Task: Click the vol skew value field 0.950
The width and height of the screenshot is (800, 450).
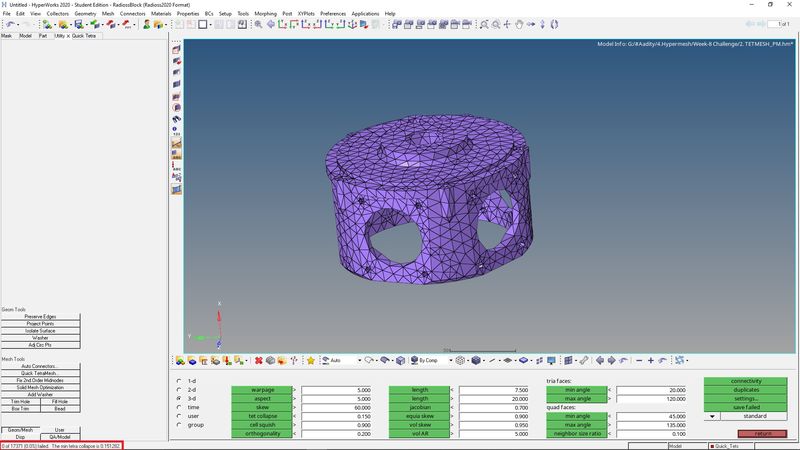Action: pyautogui.click(x=494, y=425)
